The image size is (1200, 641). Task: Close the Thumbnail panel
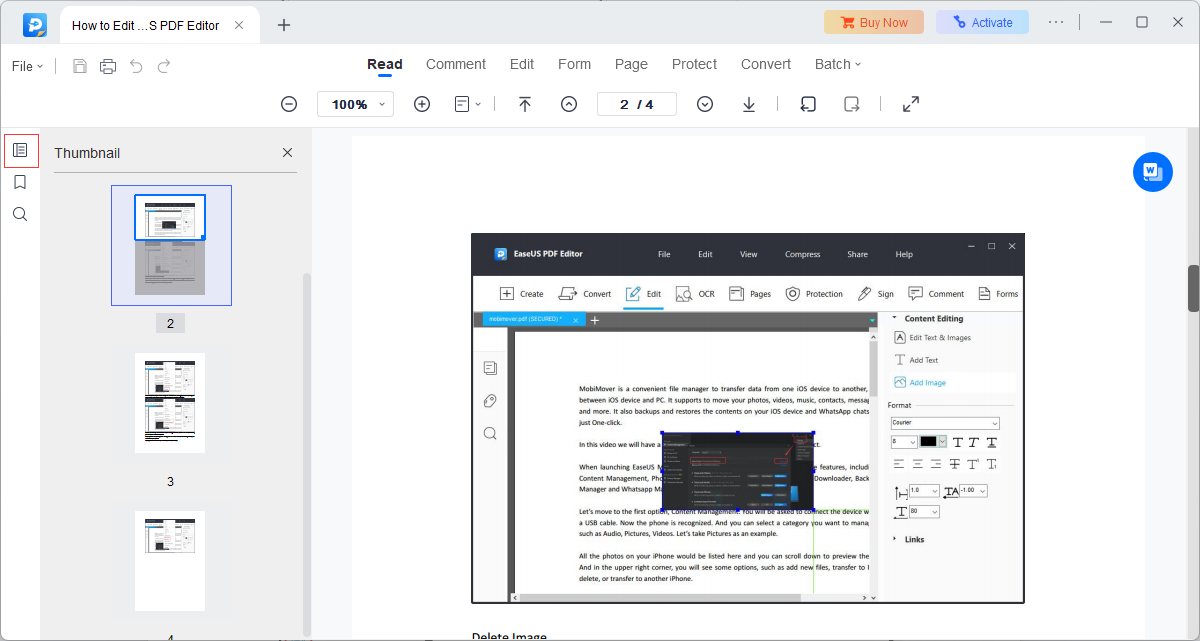(287, 153)
